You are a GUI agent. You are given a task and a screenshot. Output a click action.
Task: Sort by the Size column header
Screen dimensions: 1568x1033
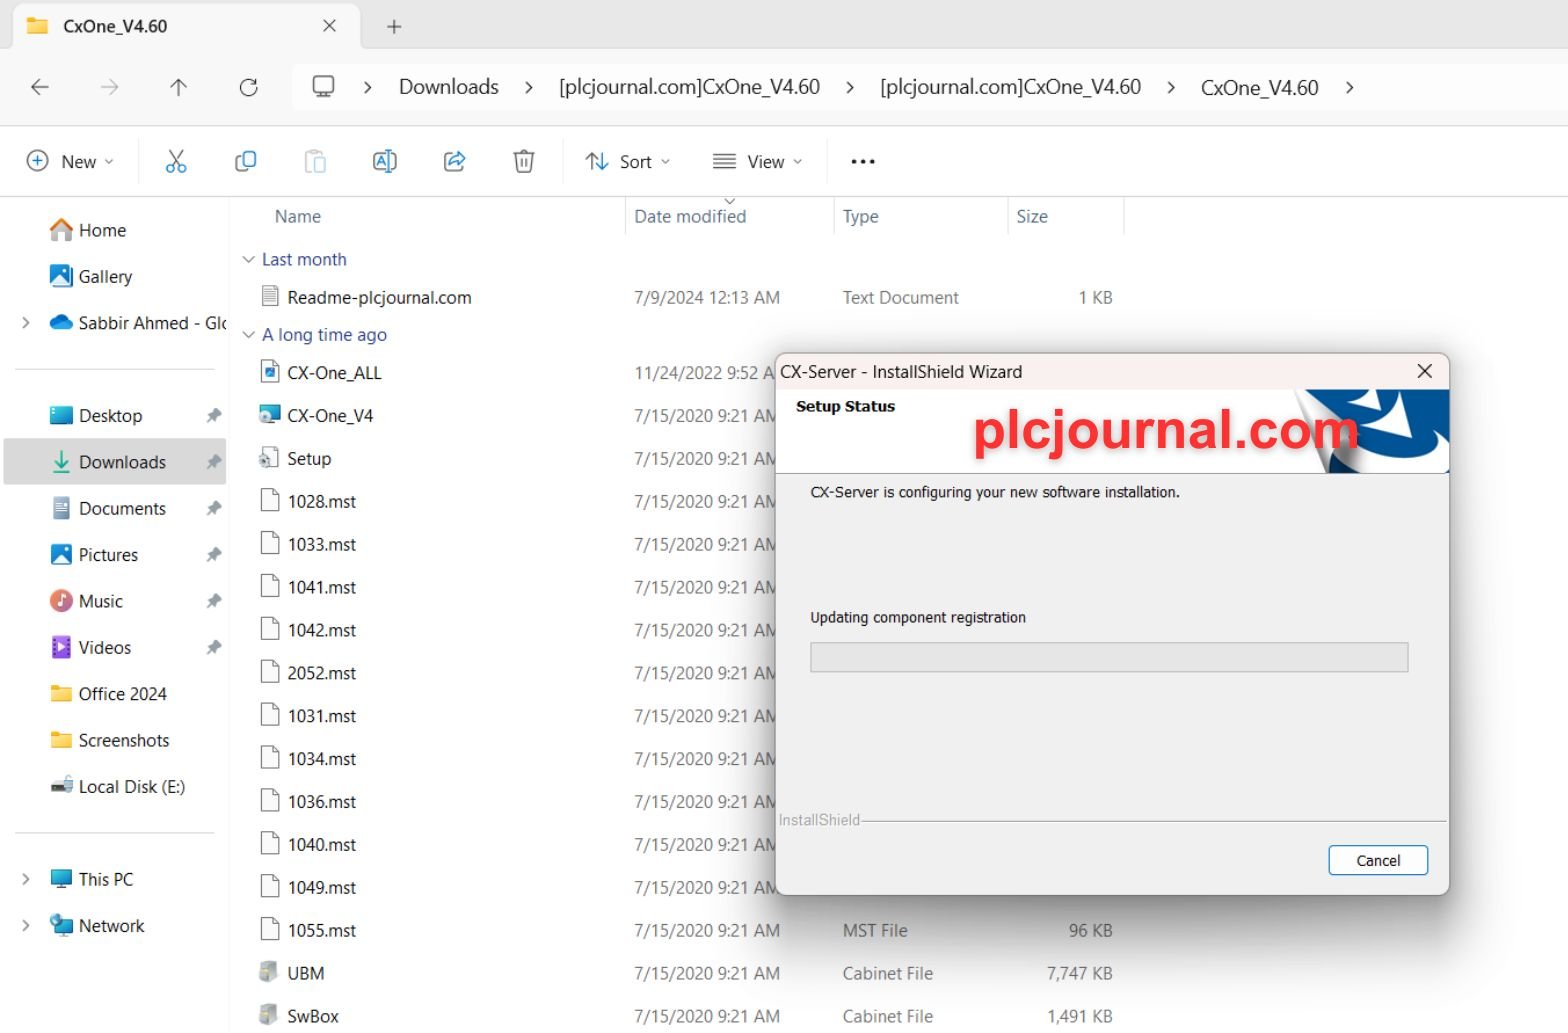(x=1032, y=216)
